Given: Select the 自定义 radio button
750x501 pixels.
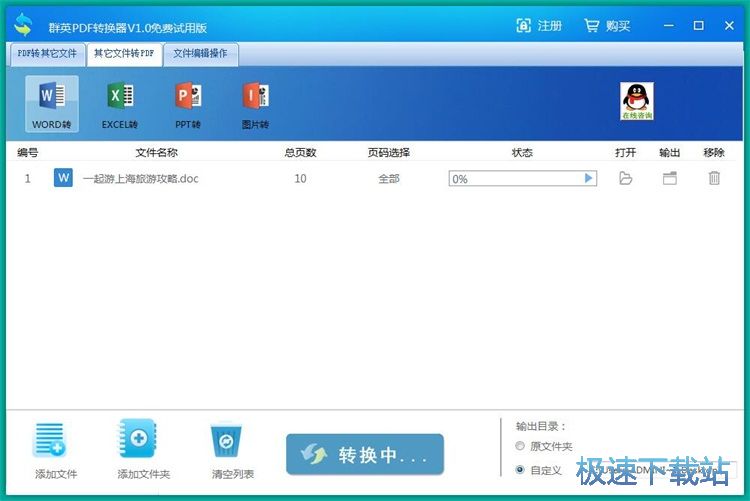Looking at the screenshot, I should 520,470.
